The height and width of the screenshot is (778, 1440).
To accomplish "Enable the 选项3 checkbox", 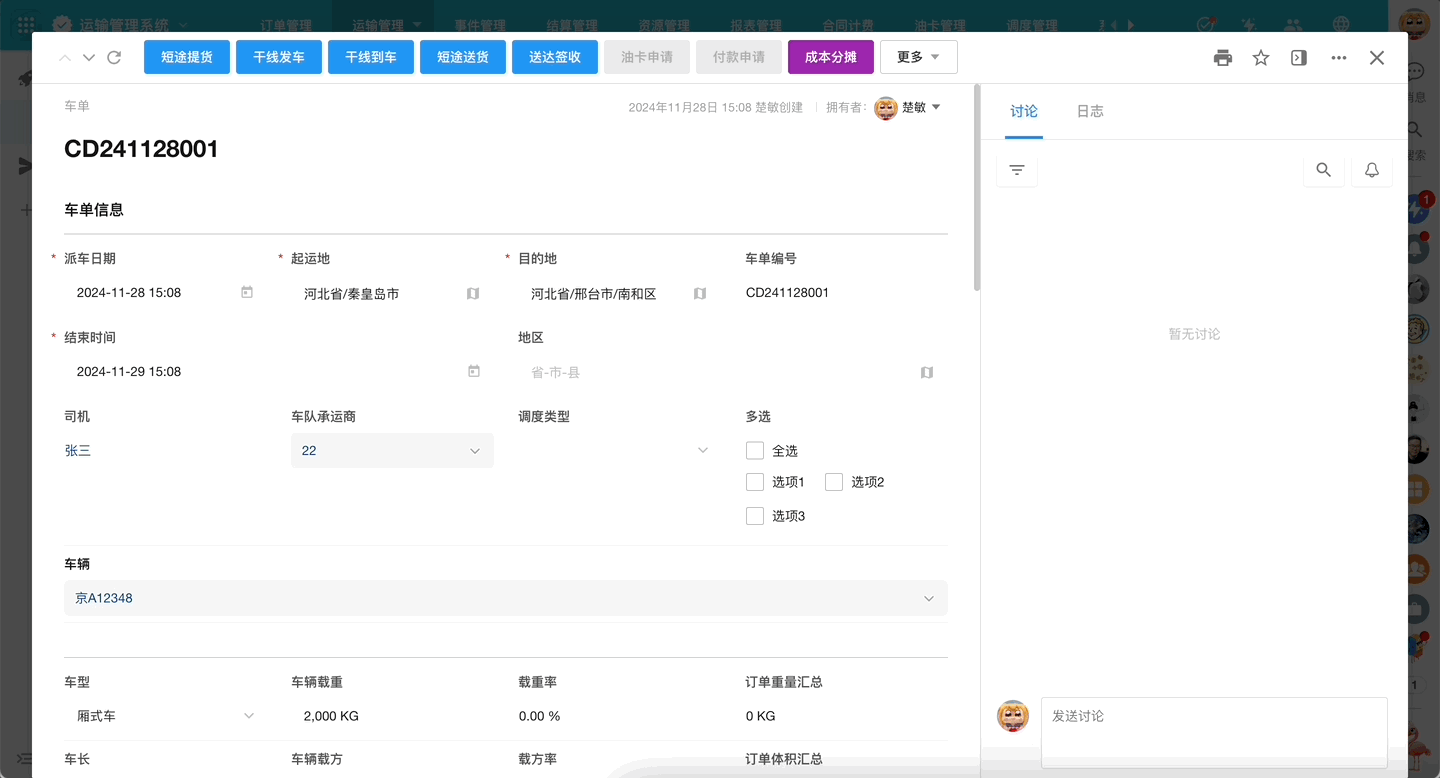I will (755, 516).
